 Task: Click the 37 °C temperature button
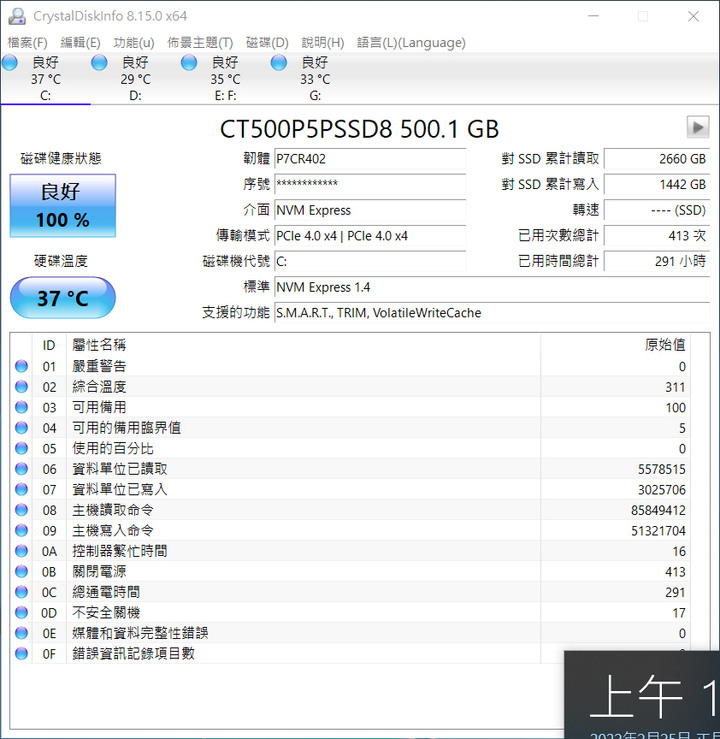tap(63, 298)
